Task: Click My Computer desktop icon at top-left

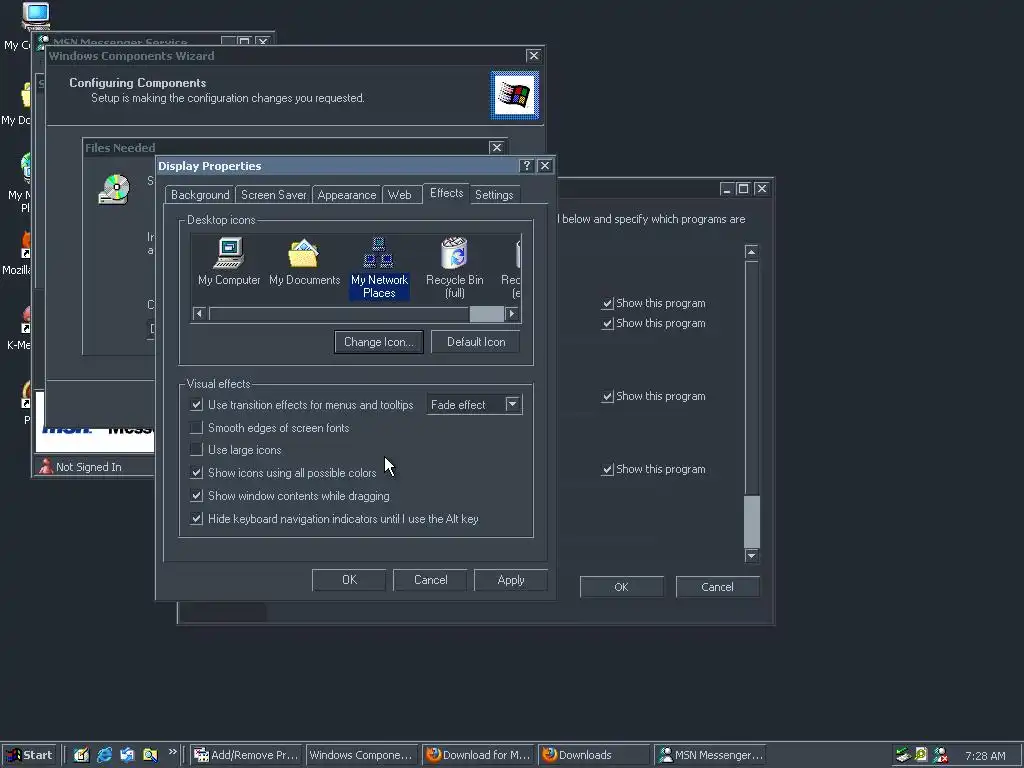Action: click(36, 16)
